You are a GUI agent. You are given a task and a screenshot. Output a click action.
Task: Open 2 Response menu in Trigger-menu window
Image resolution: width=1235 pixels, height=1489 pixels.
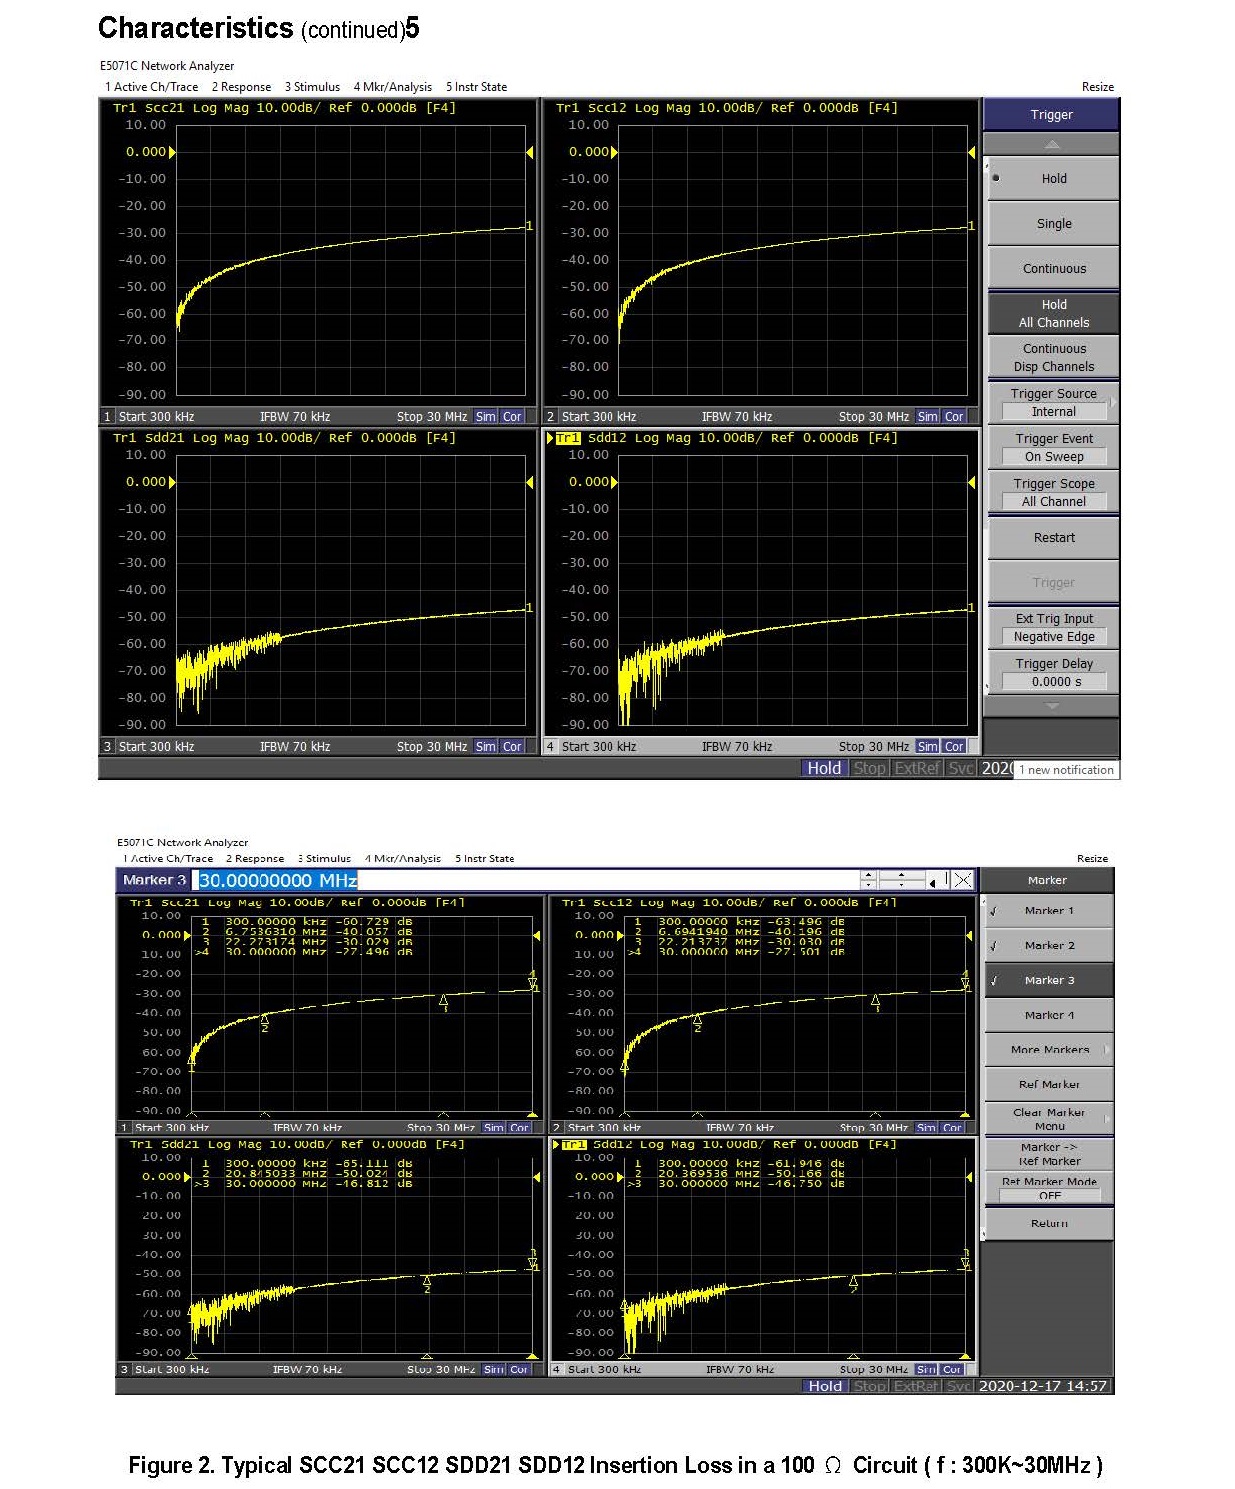pos(241,87)
